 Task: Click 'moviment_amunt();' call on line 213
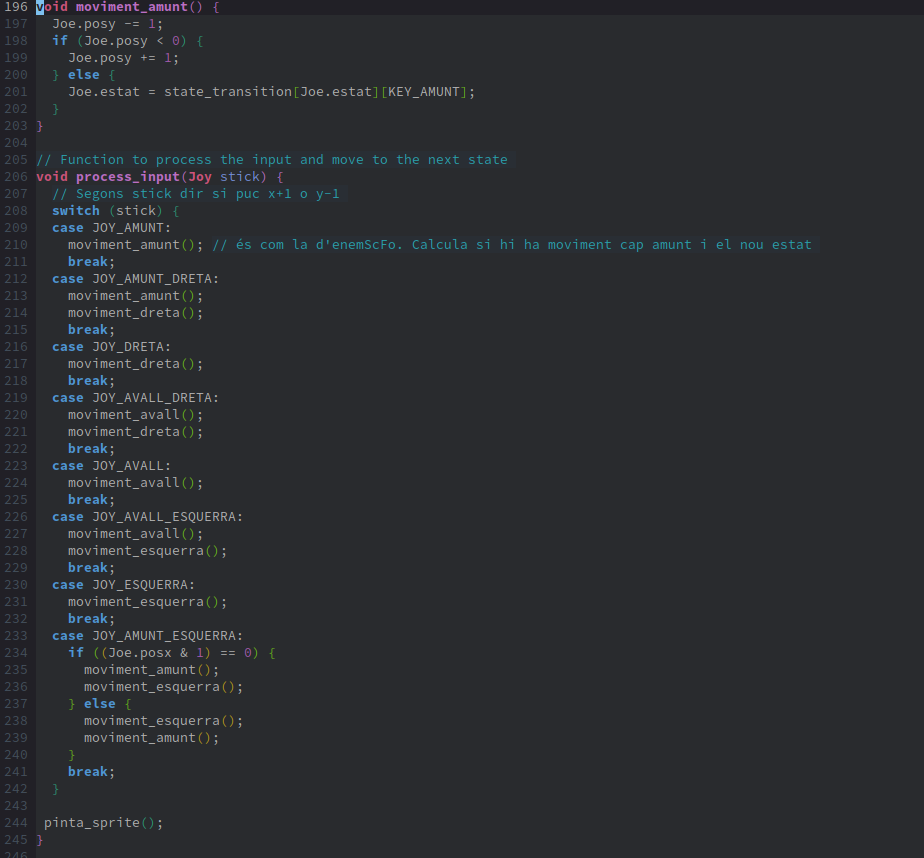pos(136,296)
